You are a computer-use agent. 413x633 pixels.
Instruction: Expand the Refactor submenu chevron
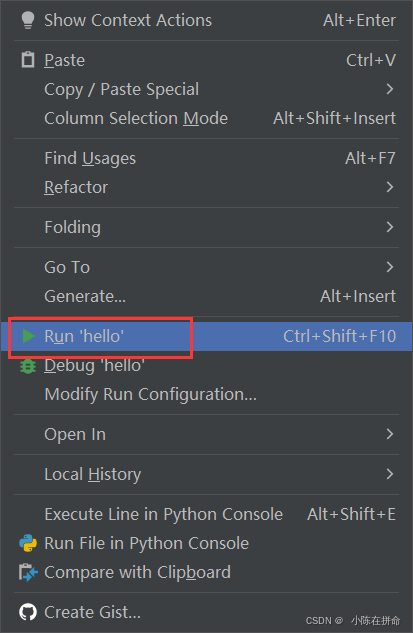point(390,187)
